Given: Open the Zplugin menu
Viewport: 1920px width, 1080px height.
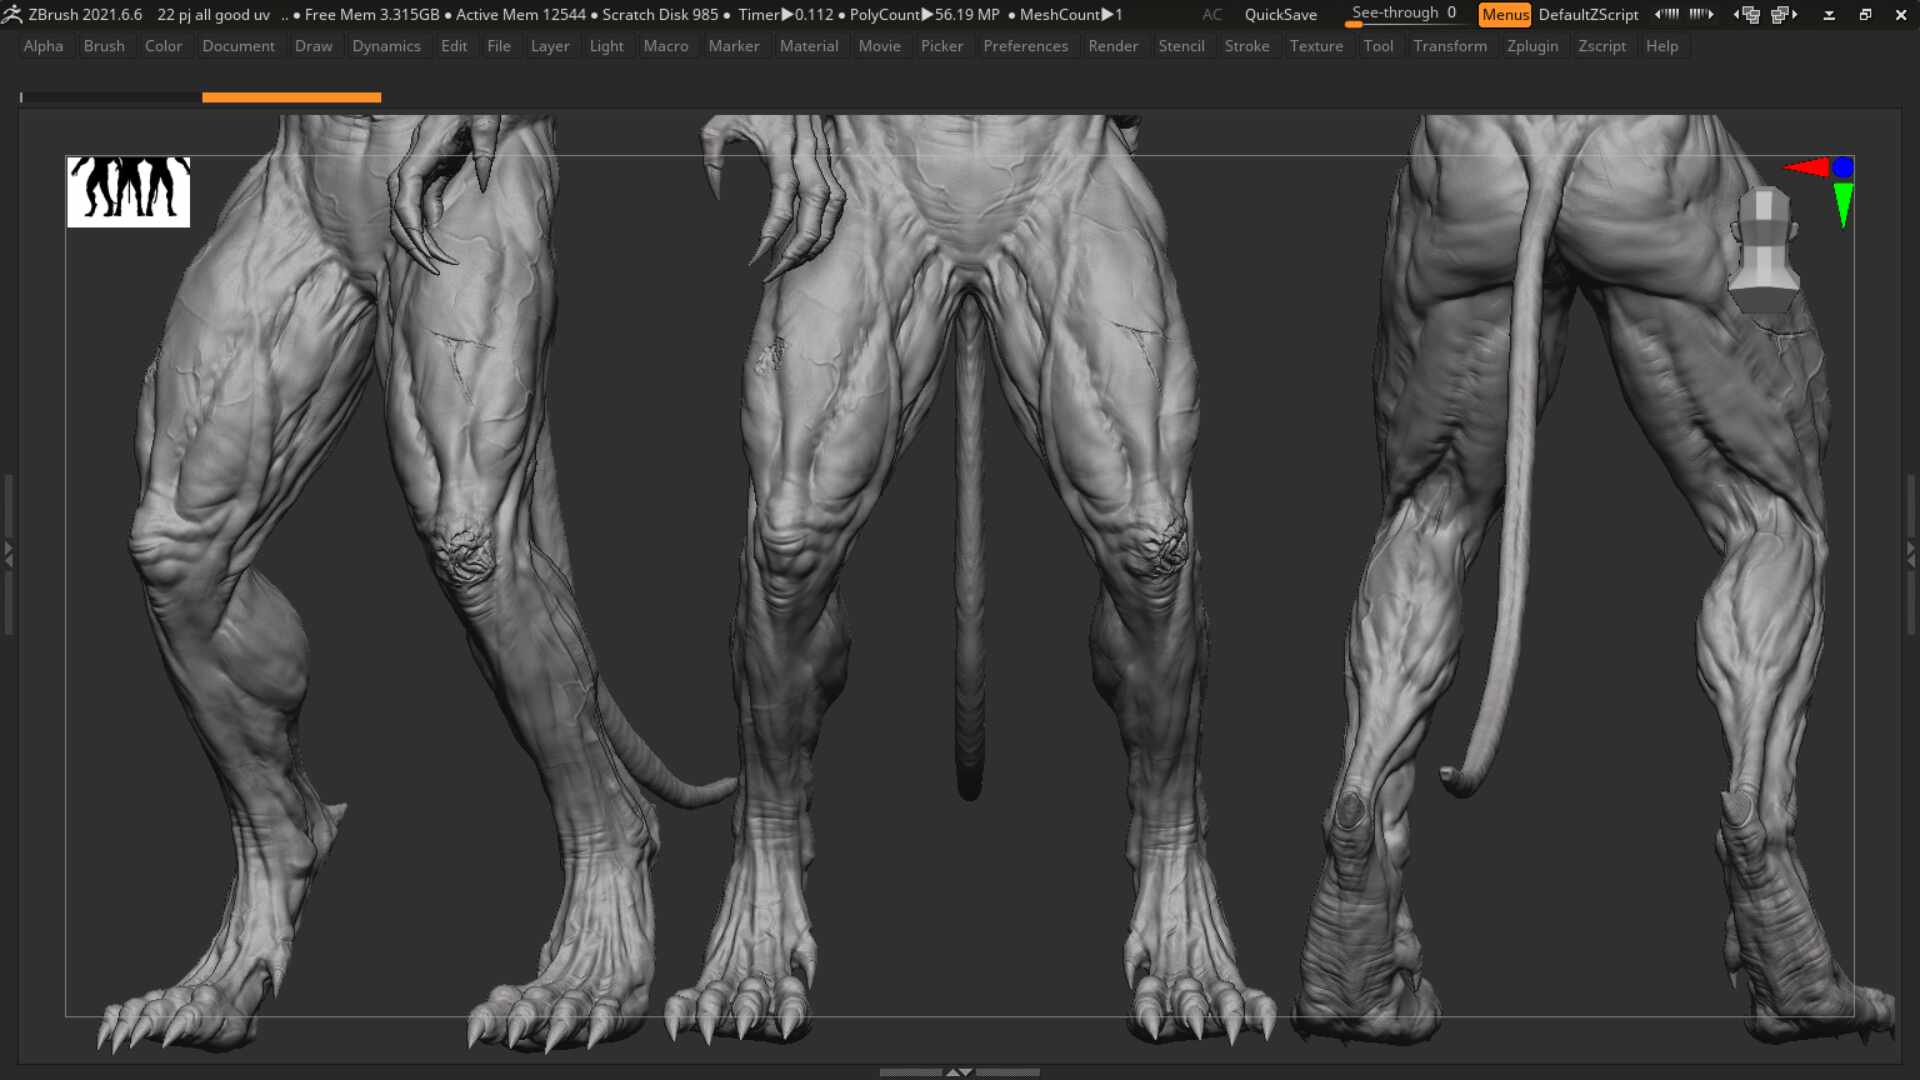Looking at the screenshot, I should click(1532, 46).
